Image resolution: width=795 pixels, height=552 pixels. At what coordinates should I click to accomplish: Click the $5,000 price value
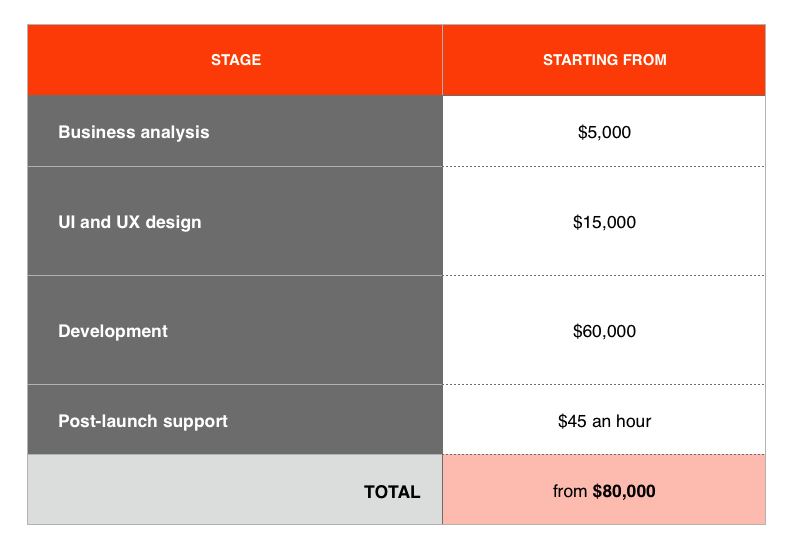point(604,132)
